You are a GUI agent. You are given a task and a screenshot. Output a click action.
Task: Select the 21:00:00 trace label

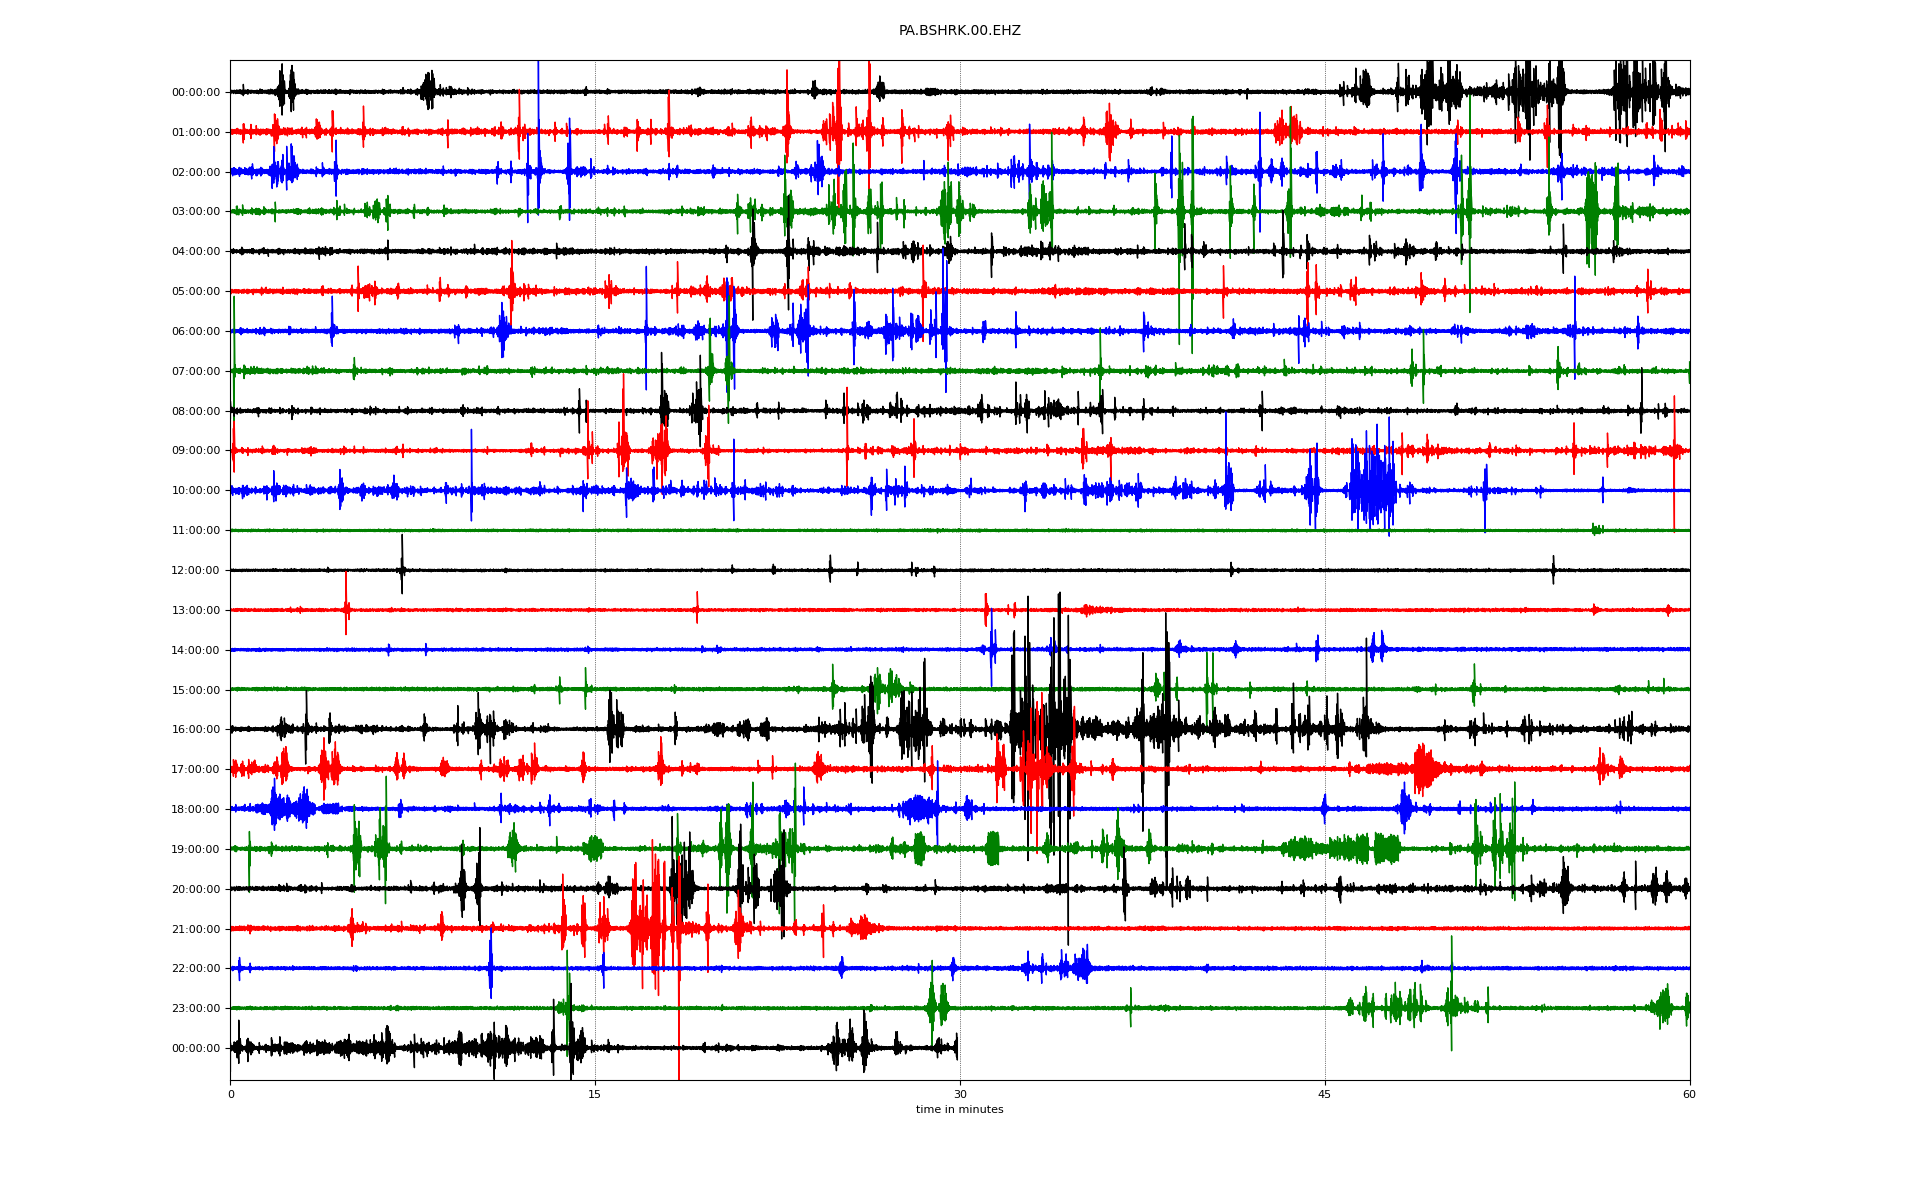196,929
